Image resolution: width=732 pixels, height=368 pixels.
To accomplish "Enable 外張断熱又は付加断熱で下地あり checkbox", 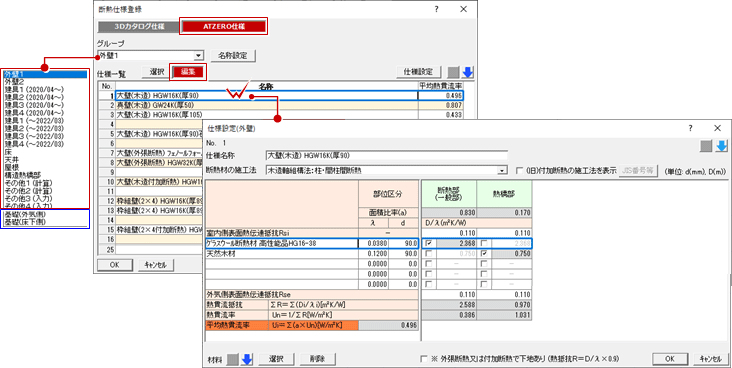I will [424, 359].
